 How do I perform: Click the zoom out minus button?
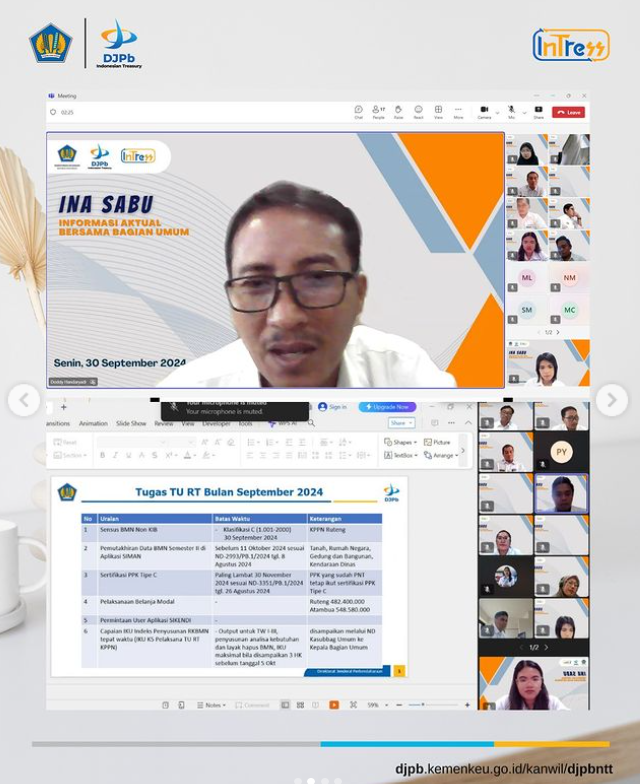tap(399, 705)
